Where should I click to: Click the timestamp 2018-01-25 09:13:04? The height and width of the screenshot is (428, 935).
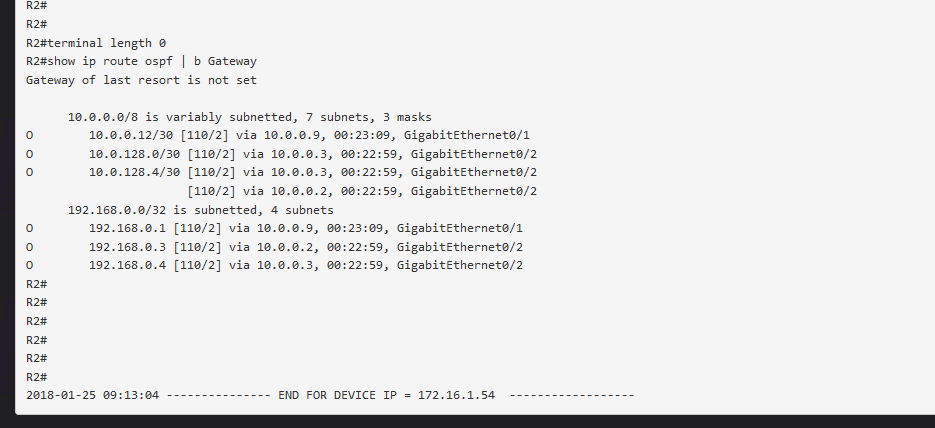(92, 395)
